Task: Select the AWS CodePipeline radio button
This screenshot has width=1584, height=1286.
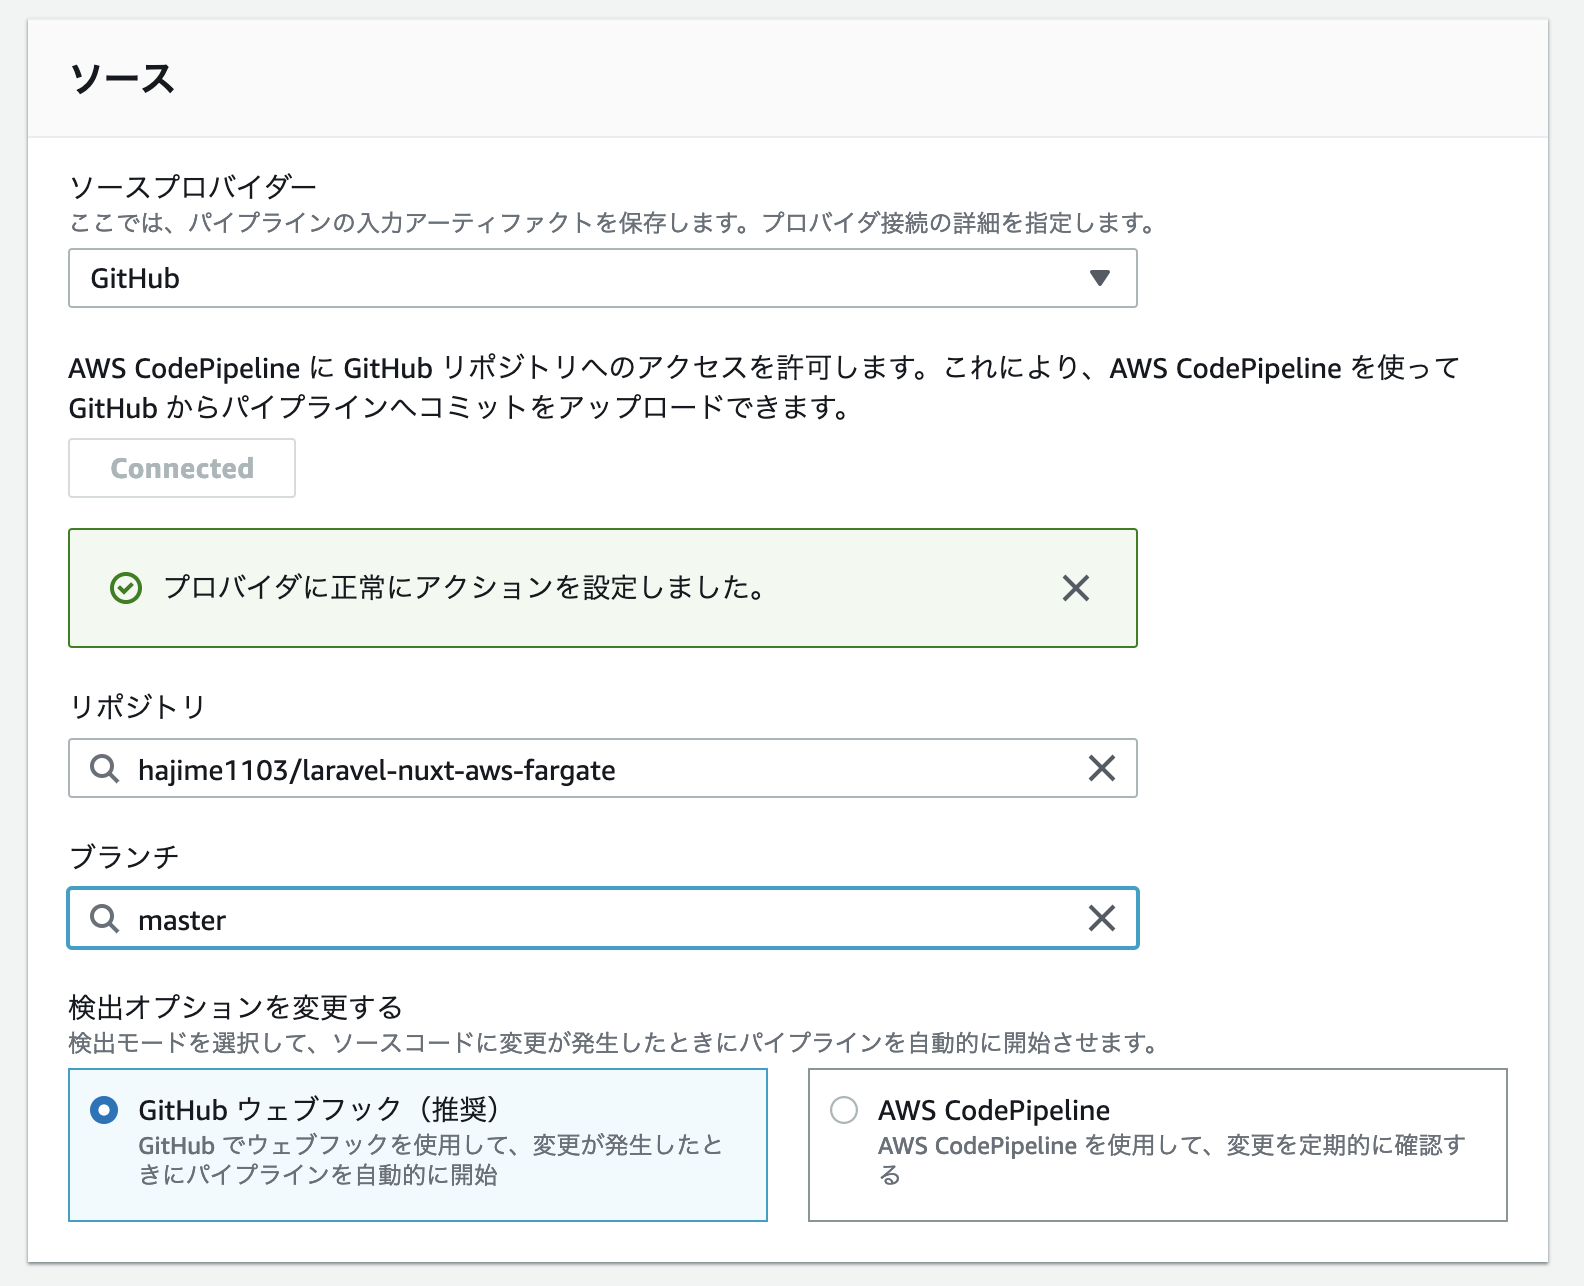Action: (844, 1110)
